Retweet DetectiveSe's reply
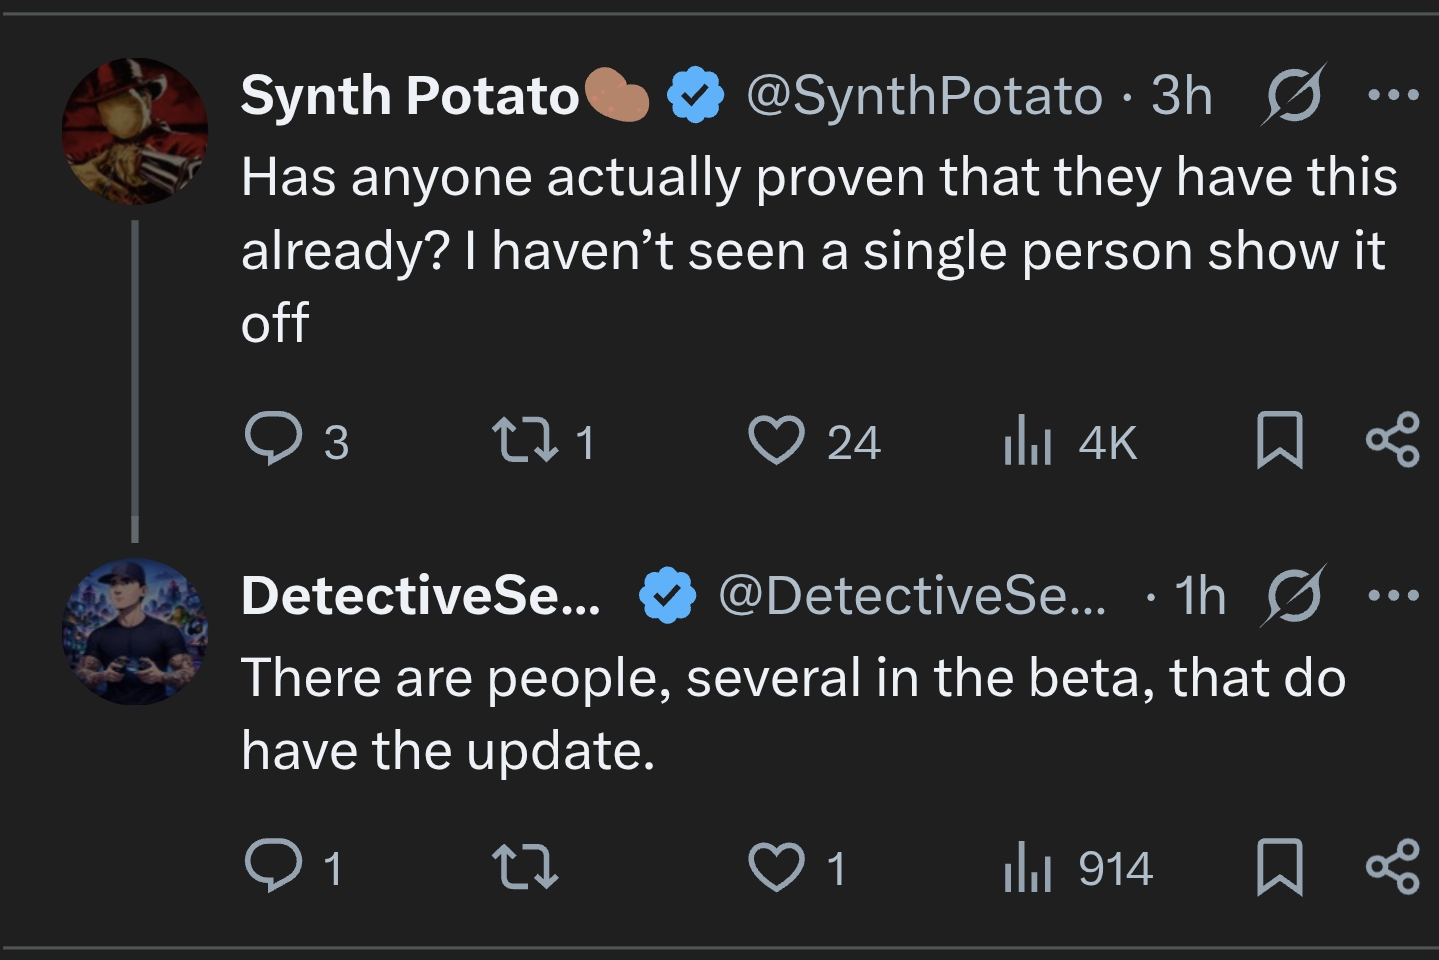Image resolution: width=1439 pixels, height=960 pixels. [525, 868]
